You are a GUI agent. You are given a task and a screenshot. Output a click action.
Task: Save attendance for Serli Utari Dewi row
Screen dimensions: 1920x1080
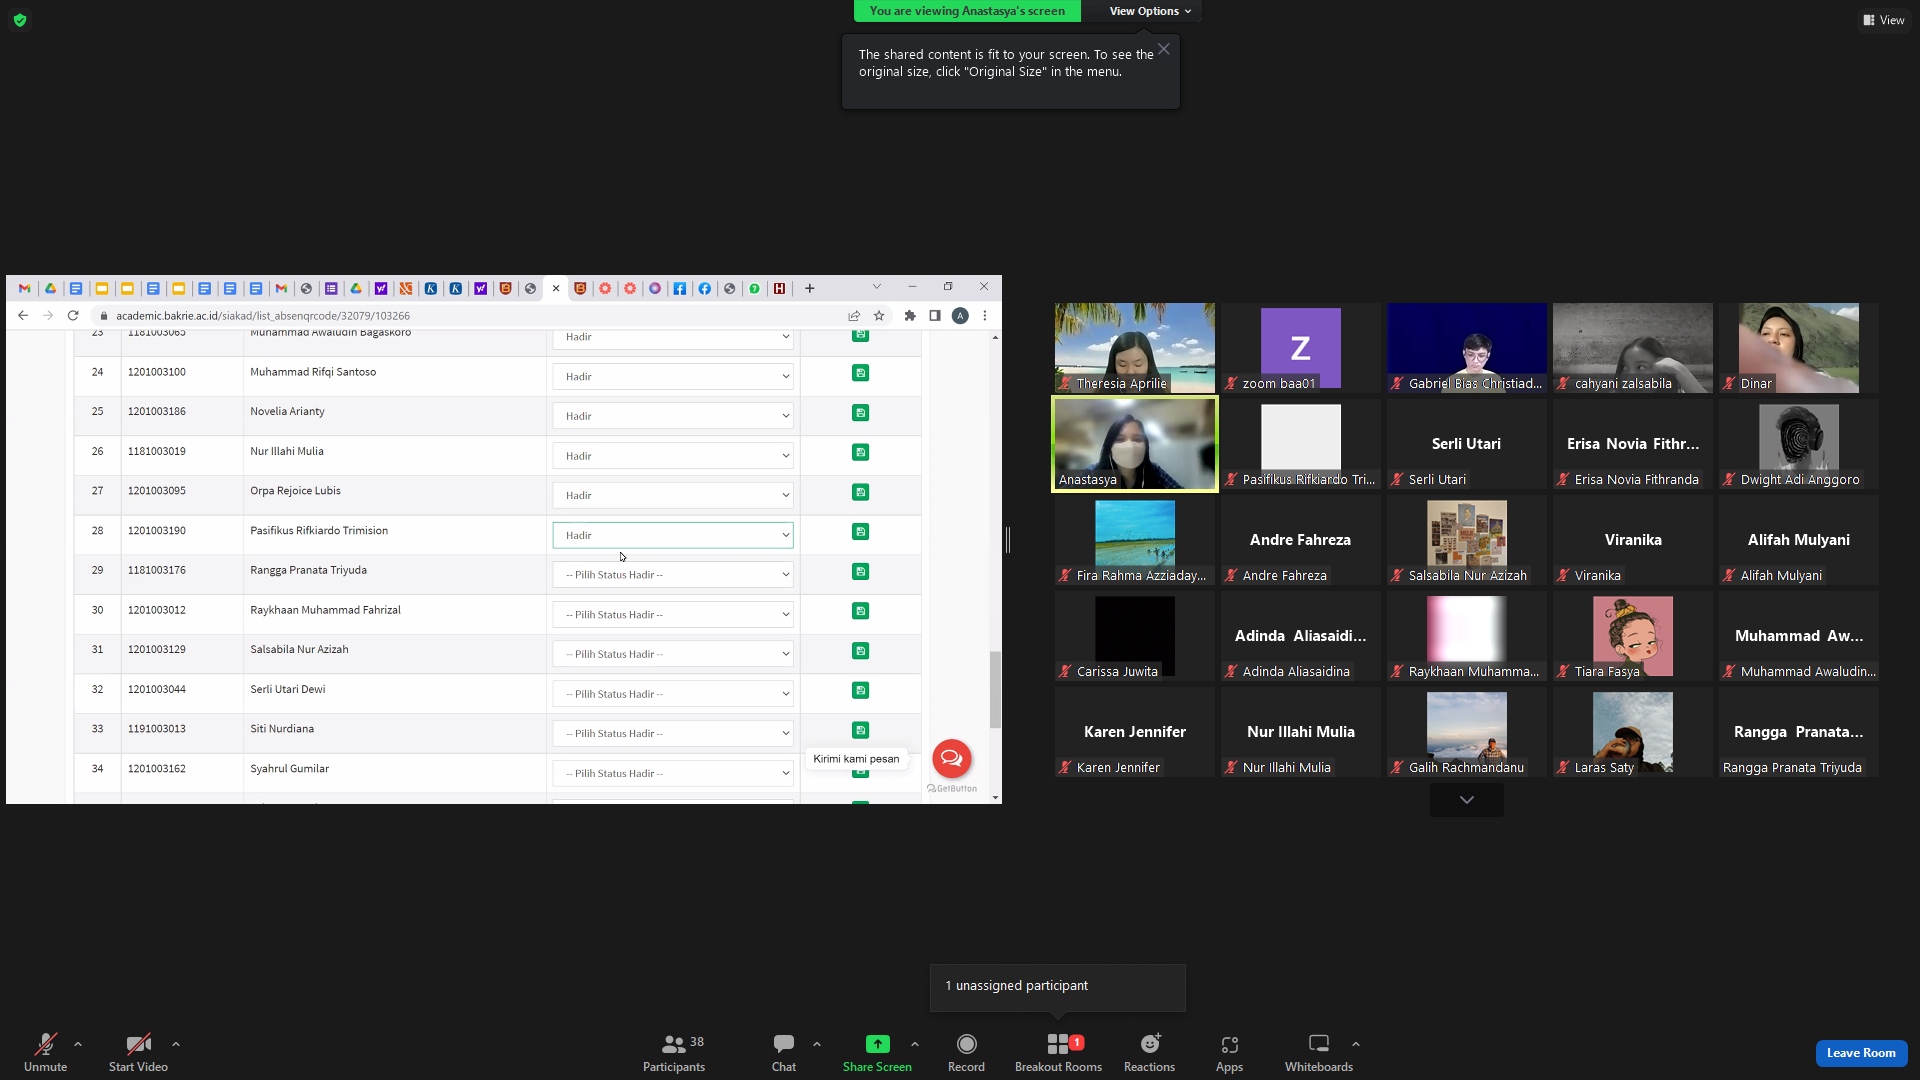(860, 690)
